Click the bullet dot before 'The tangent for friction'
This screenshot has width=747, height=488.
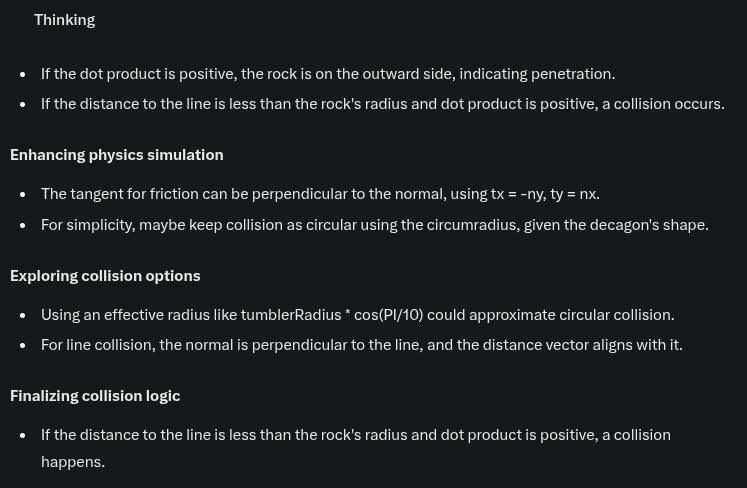(23, 194)
